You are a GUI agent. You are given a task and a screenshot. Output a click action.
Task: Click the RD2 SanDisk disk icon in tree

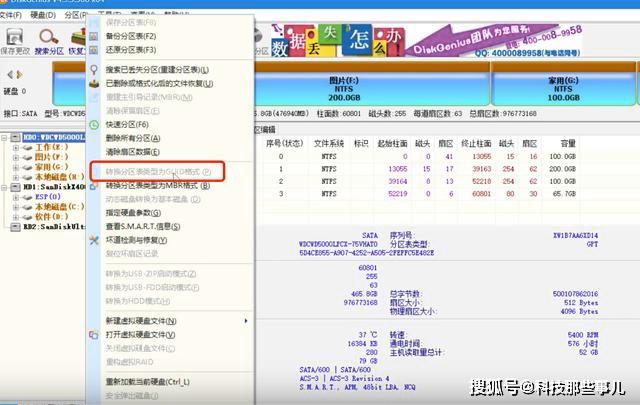(16, 227)
